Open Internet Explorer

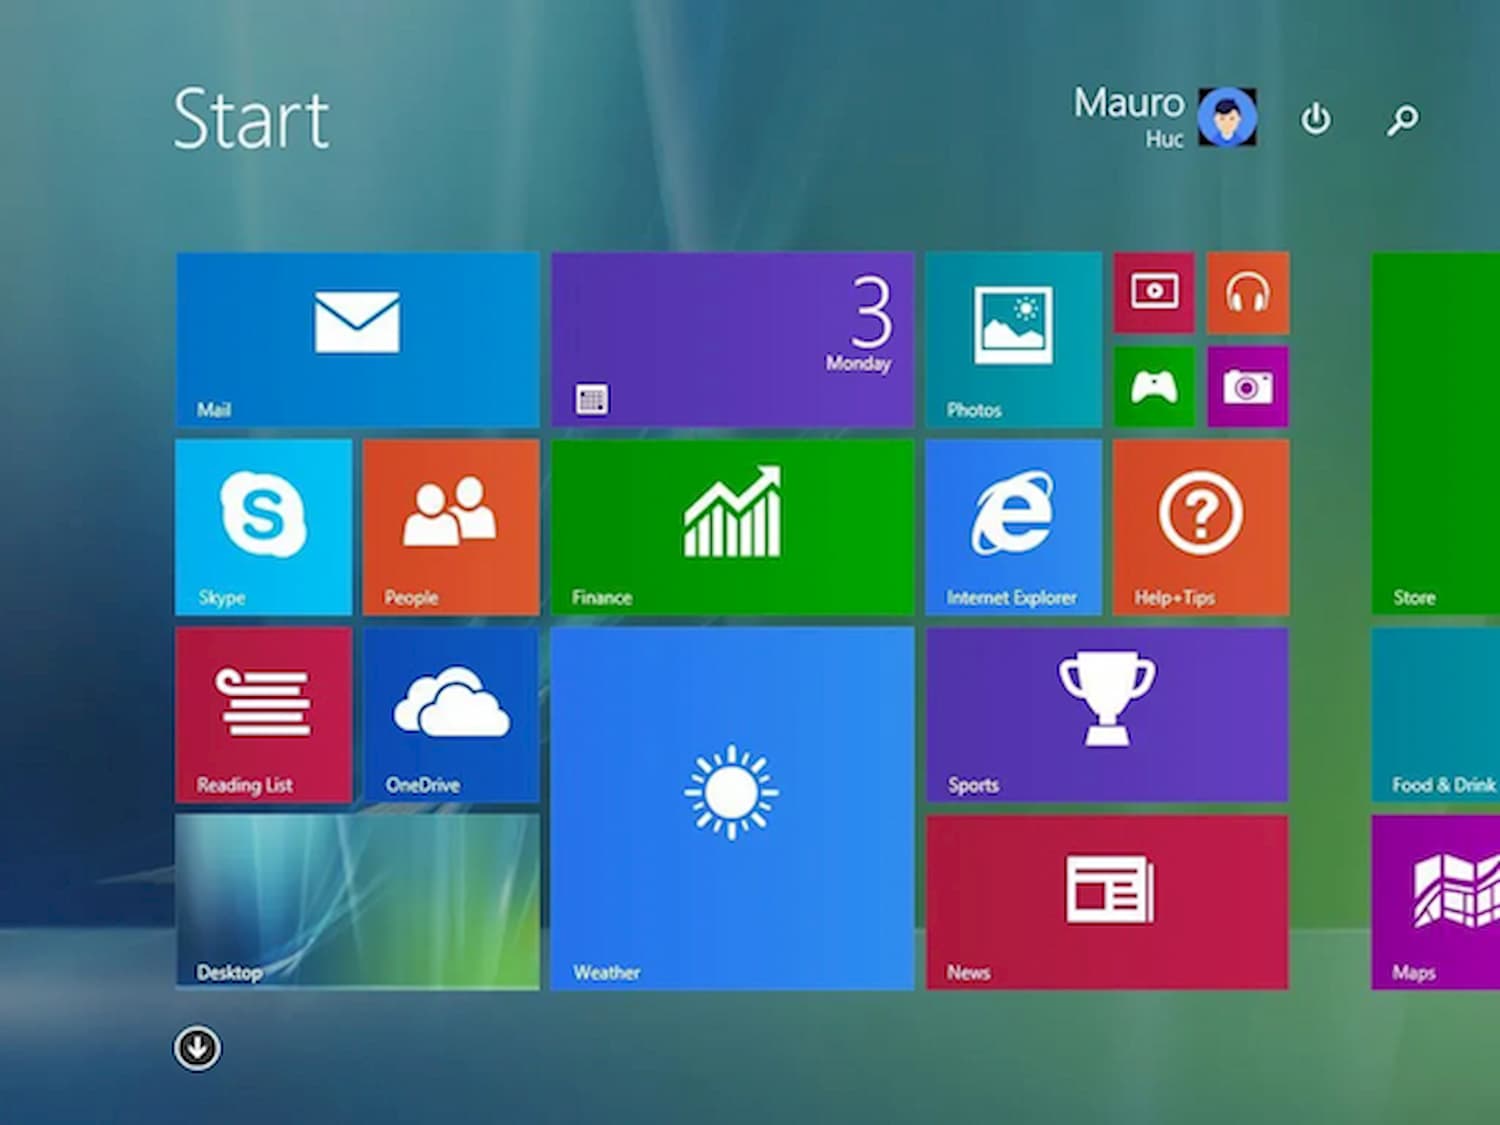point(1013,525)
